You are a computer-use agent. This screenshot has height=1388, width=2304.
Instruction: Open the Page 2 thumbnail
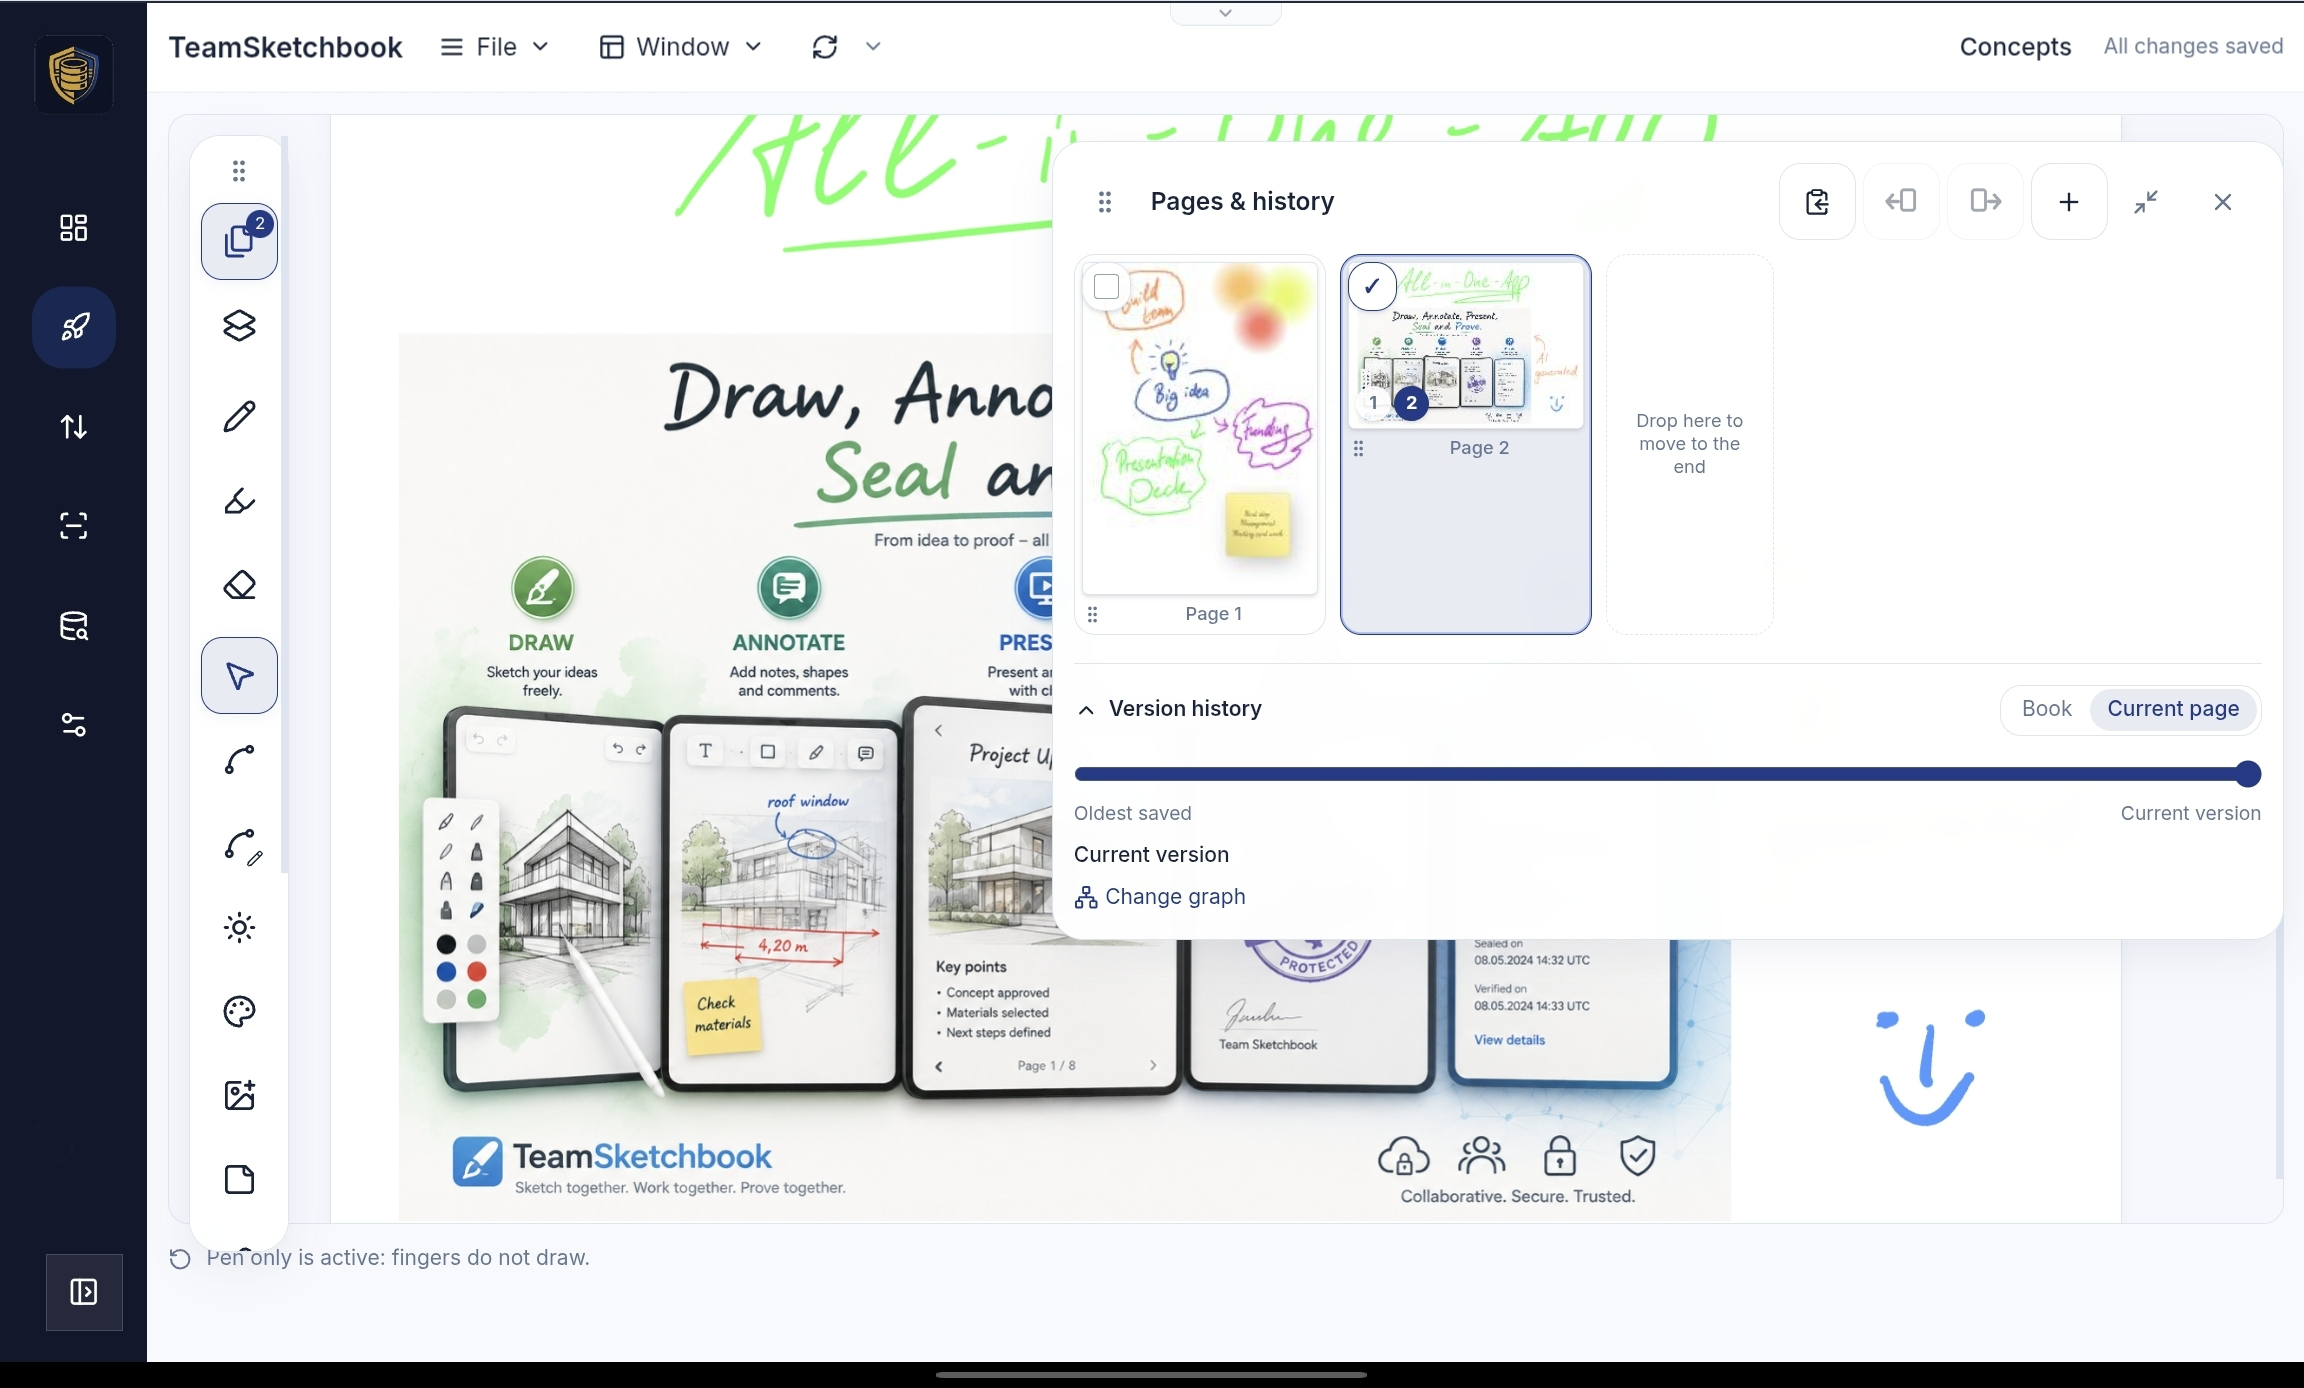1466,346
